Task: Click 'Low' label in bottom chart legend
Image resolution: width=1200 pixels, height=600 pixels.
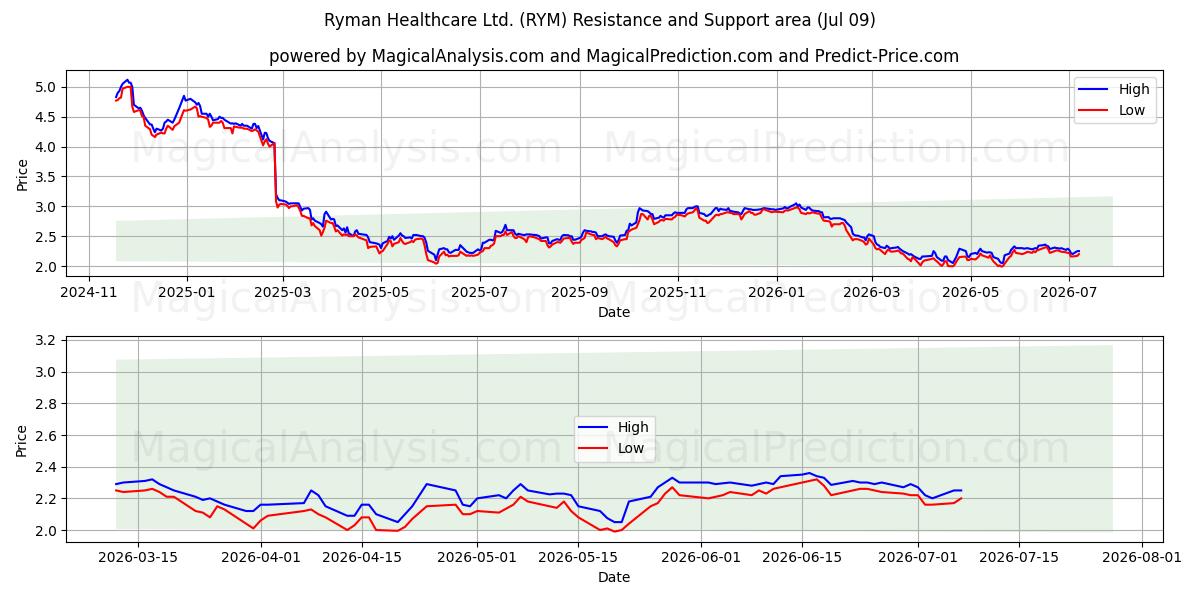Action: [x=631, y=448]
